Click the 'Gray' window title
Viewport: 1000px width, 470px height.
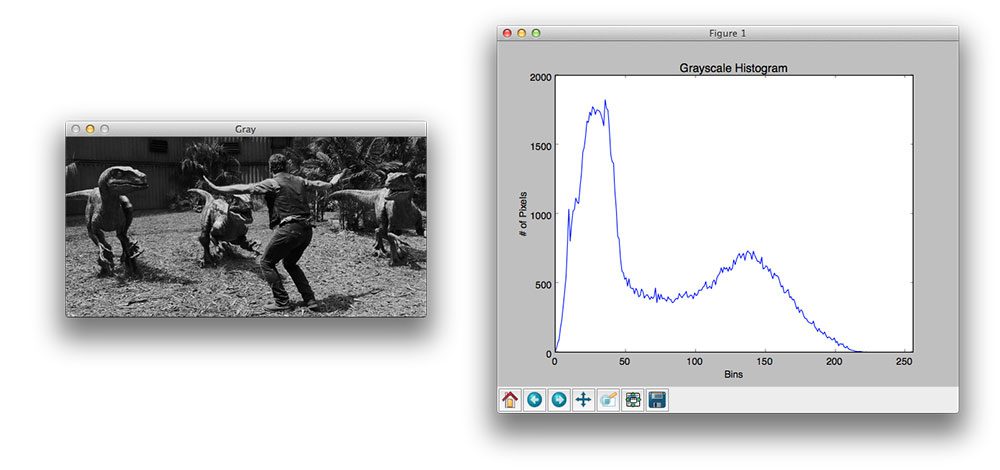246,129
